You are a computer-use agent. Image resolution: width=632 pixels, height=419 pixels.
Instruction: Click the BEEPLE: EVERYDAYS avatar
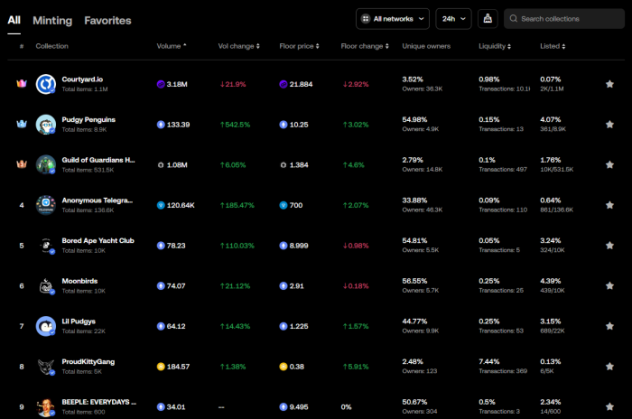(46, 407)
